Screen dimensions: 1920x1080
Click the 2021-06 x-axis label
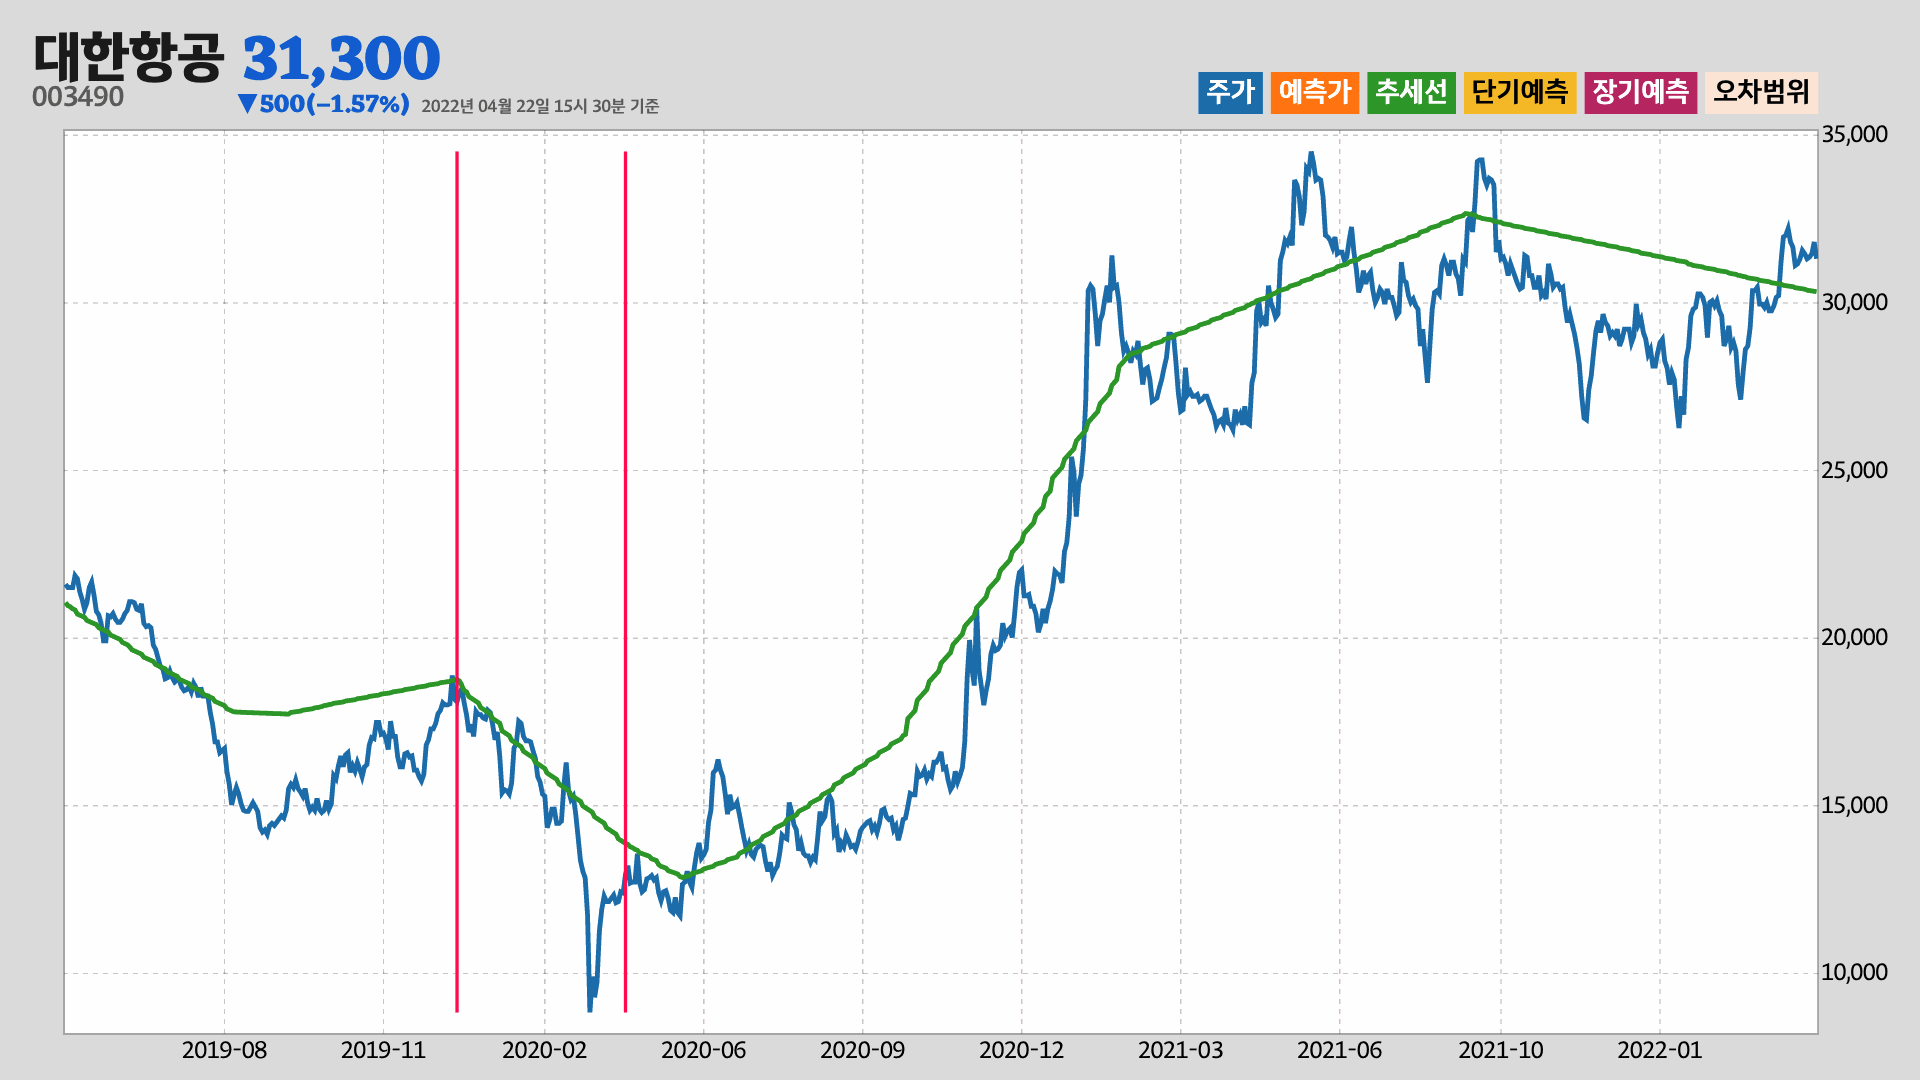1339,1050
